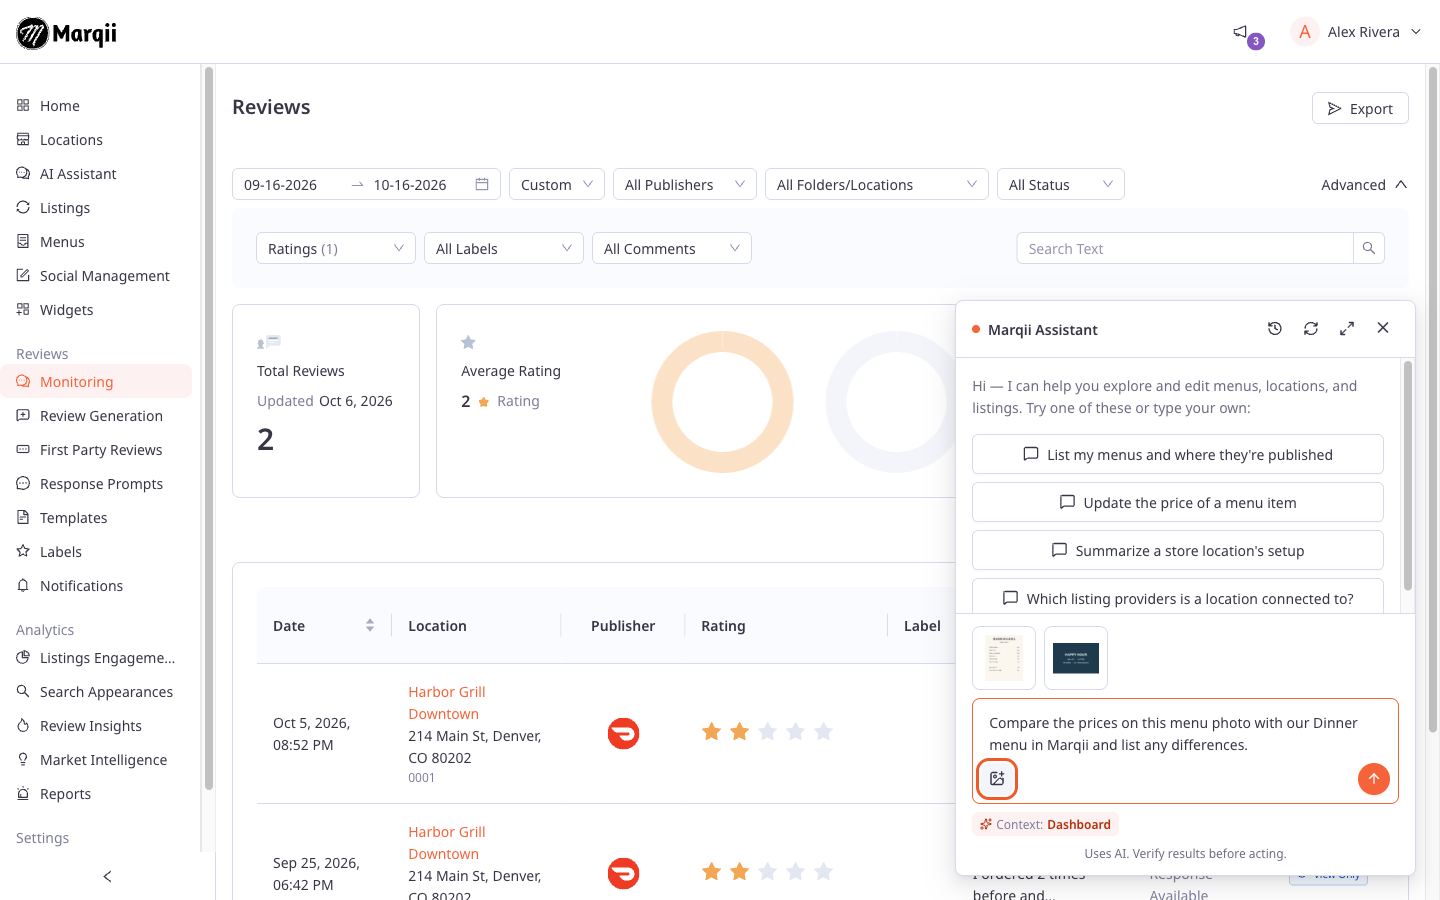Choose 'Update the price of a menu item' suggestion

coord(1178,502)
